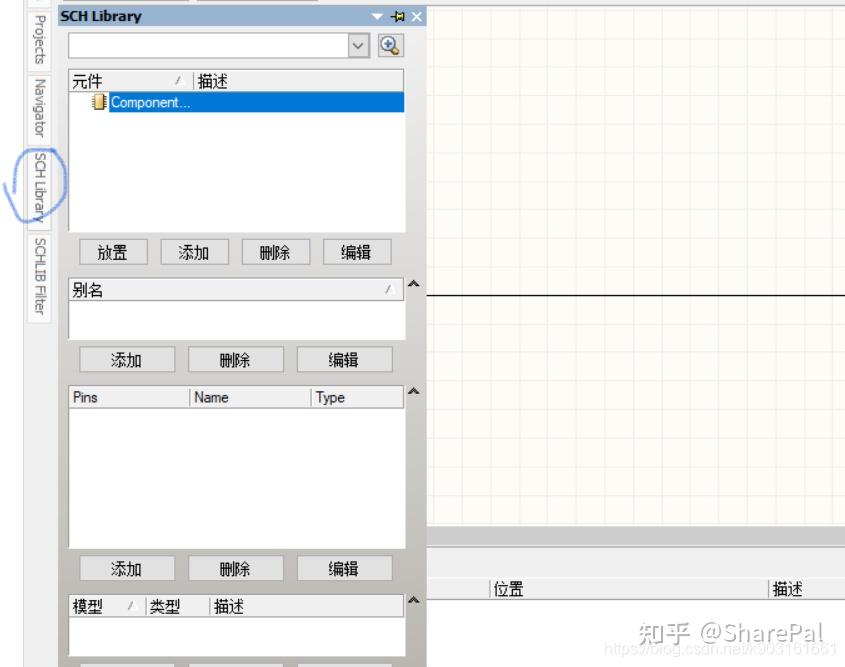Click the magnifier search icon in SCH Library panel

(390, 44)
